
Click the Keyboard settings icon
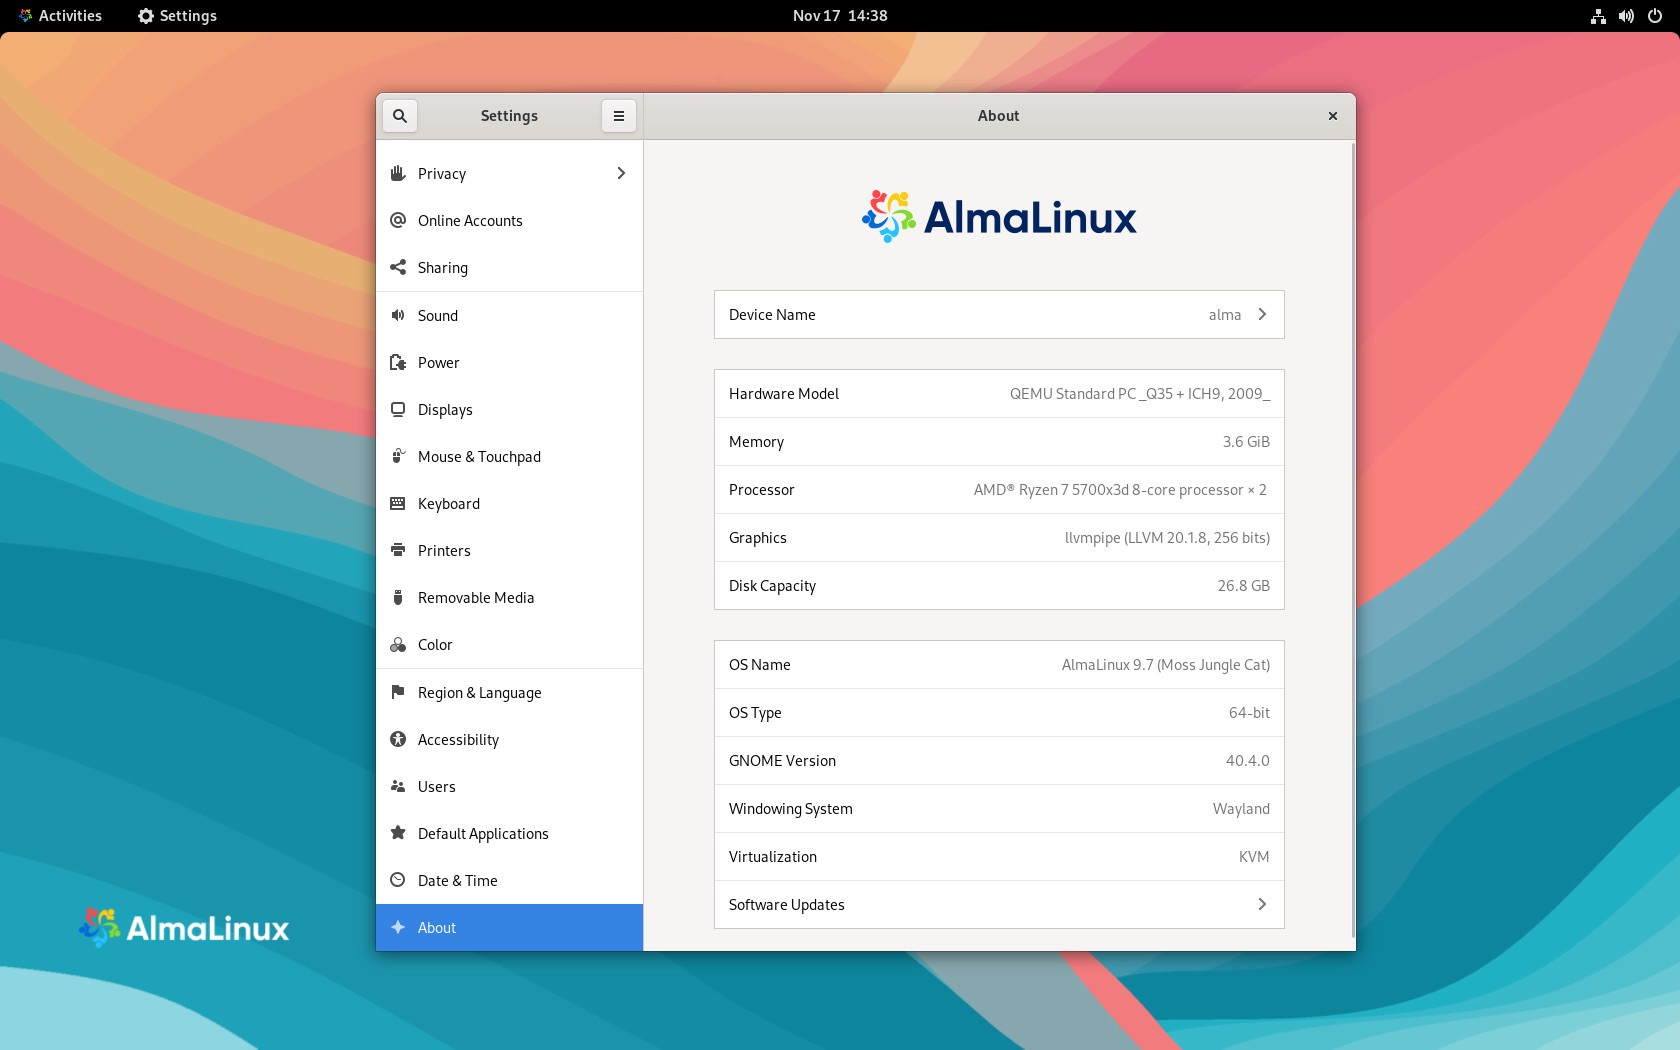pyautogui.click(x=399, y=503)
